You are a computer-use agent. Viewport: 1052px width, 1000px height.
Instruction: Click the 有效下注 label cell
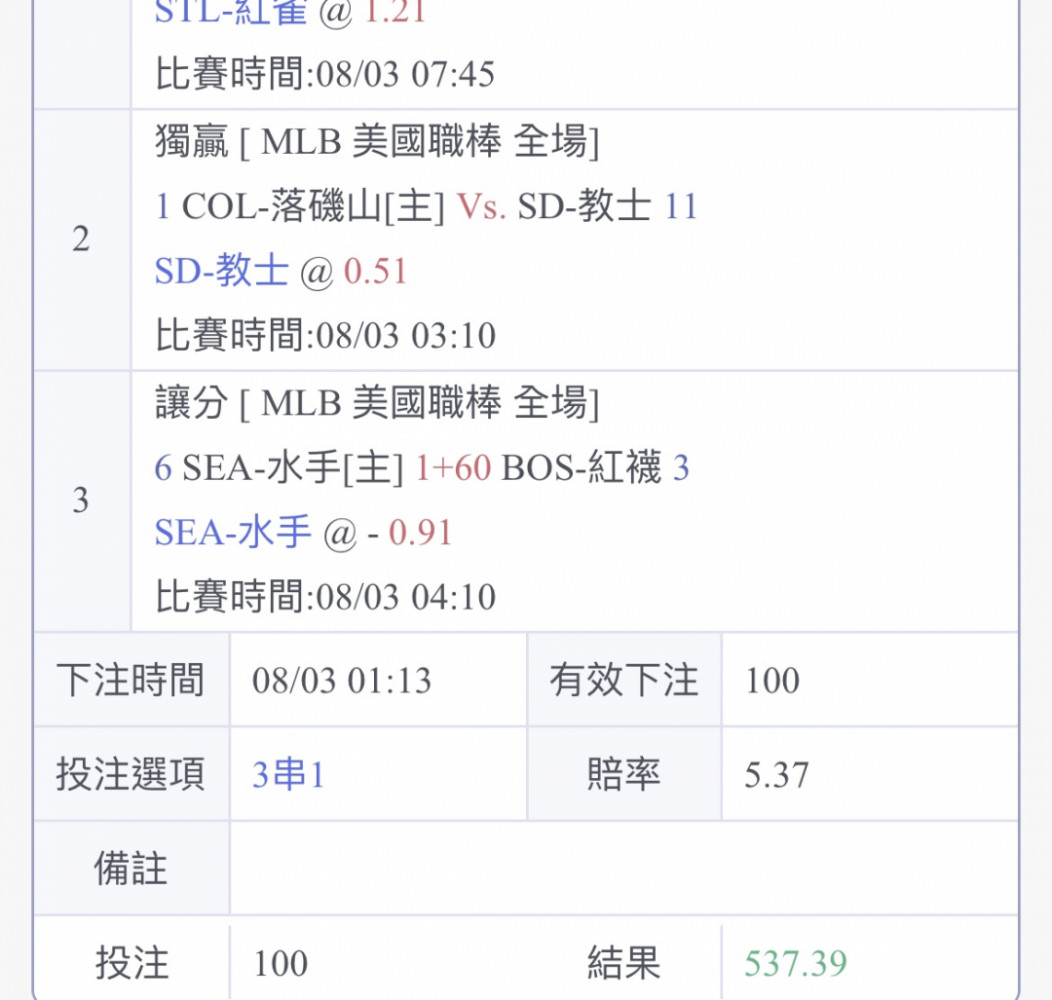[x=625, y=680]
